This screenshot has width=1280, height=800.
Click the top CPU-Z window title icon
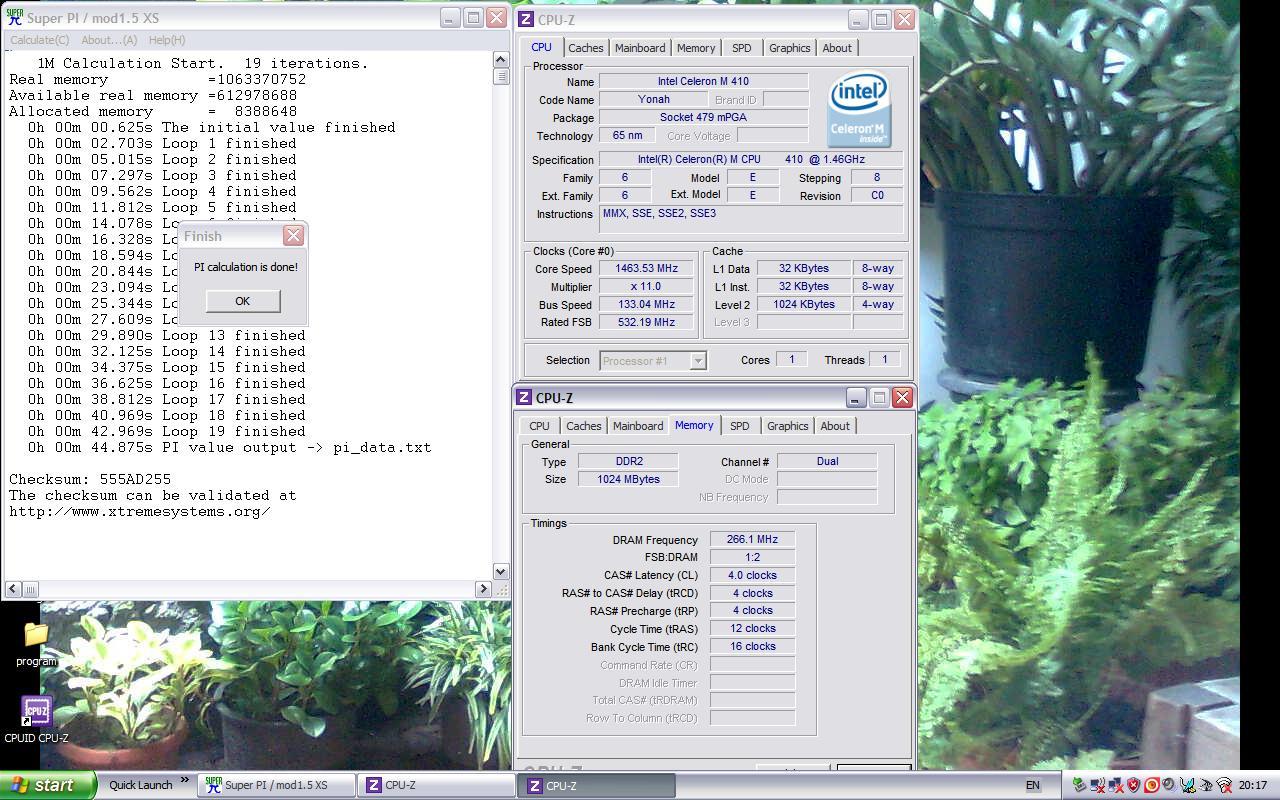[527, 19]
